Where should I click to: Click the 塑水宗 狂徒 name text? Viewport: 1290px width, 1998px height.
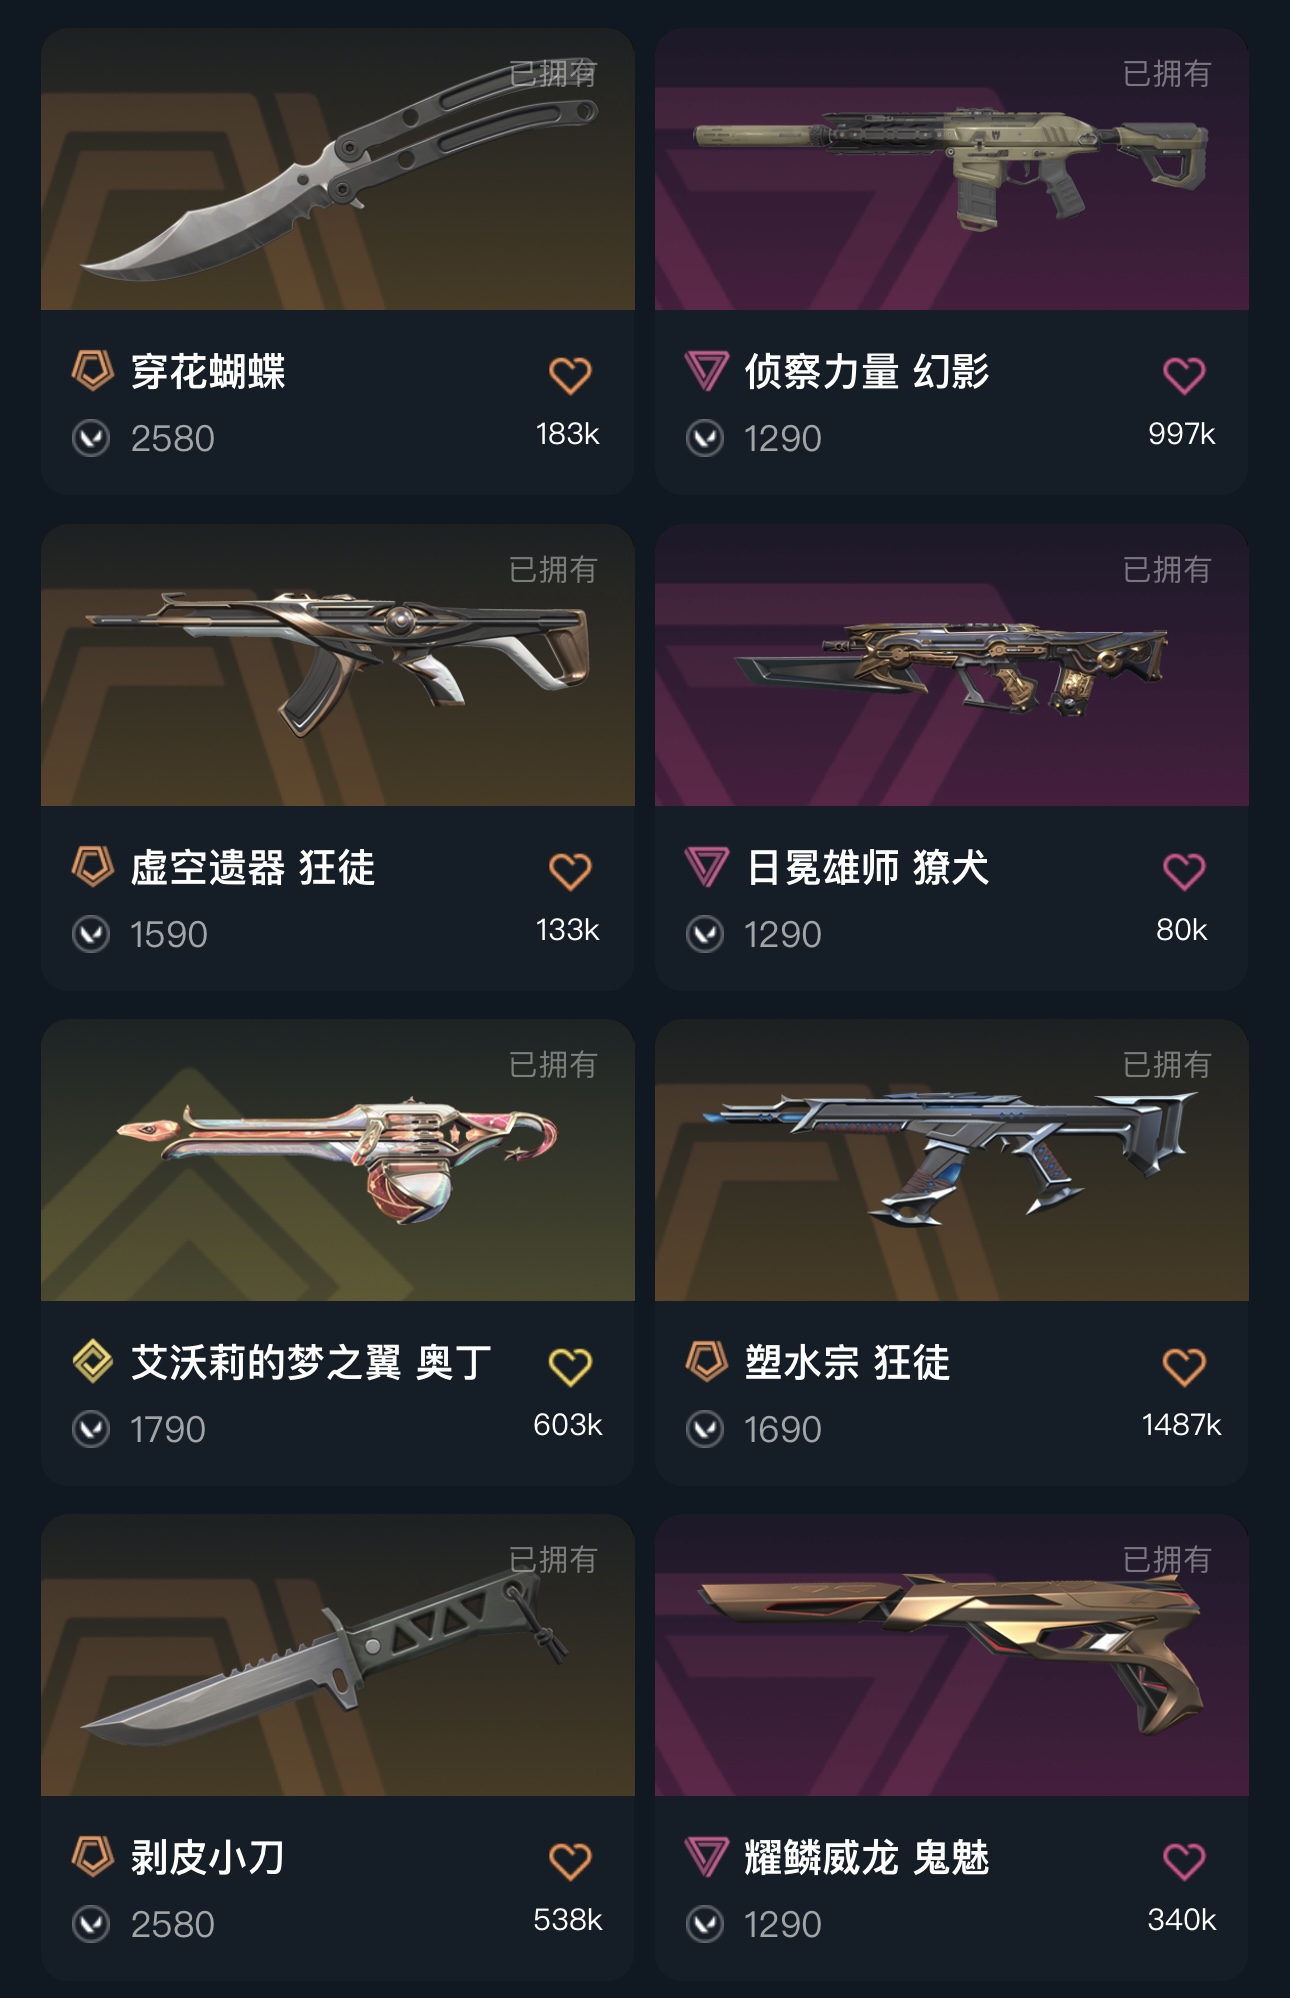847,1363
